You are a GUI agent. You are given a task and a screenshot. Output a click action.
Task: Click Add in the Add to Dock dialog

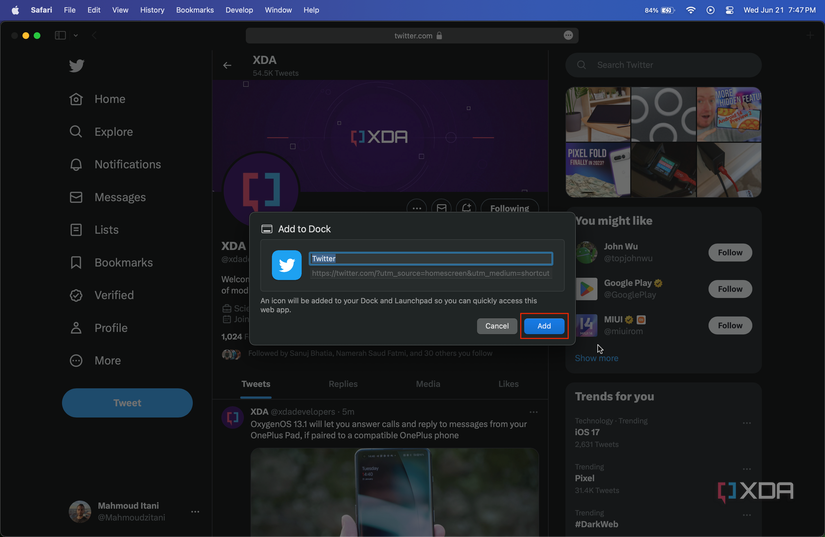coord(544,326)
